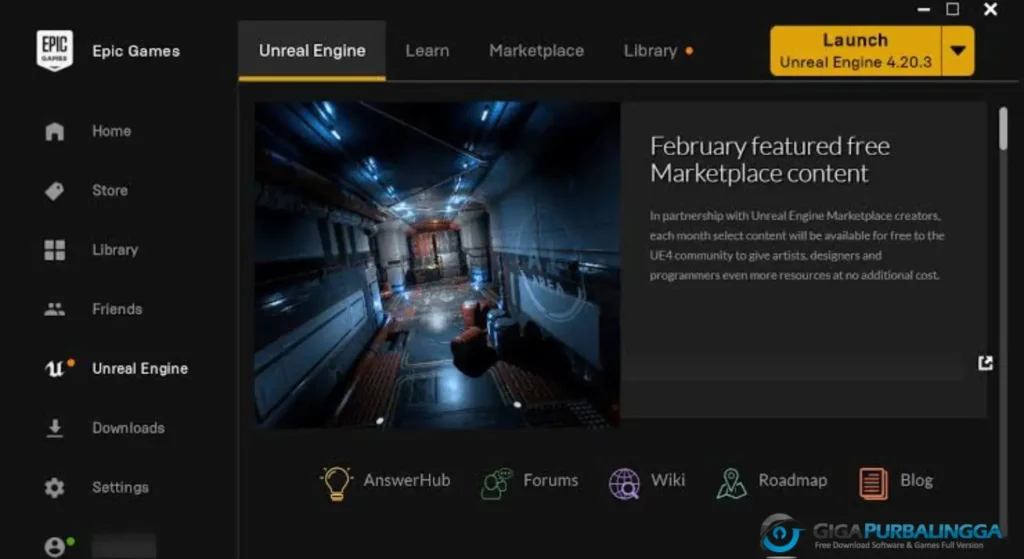Close the launcher window
This screenshot has height=559, width=1024.
[x=990, y=9]
